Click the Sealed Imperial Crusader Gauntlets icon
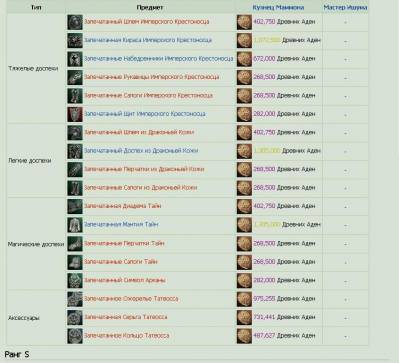This screenshot has width=399, height=363. [x=75, y=78]
